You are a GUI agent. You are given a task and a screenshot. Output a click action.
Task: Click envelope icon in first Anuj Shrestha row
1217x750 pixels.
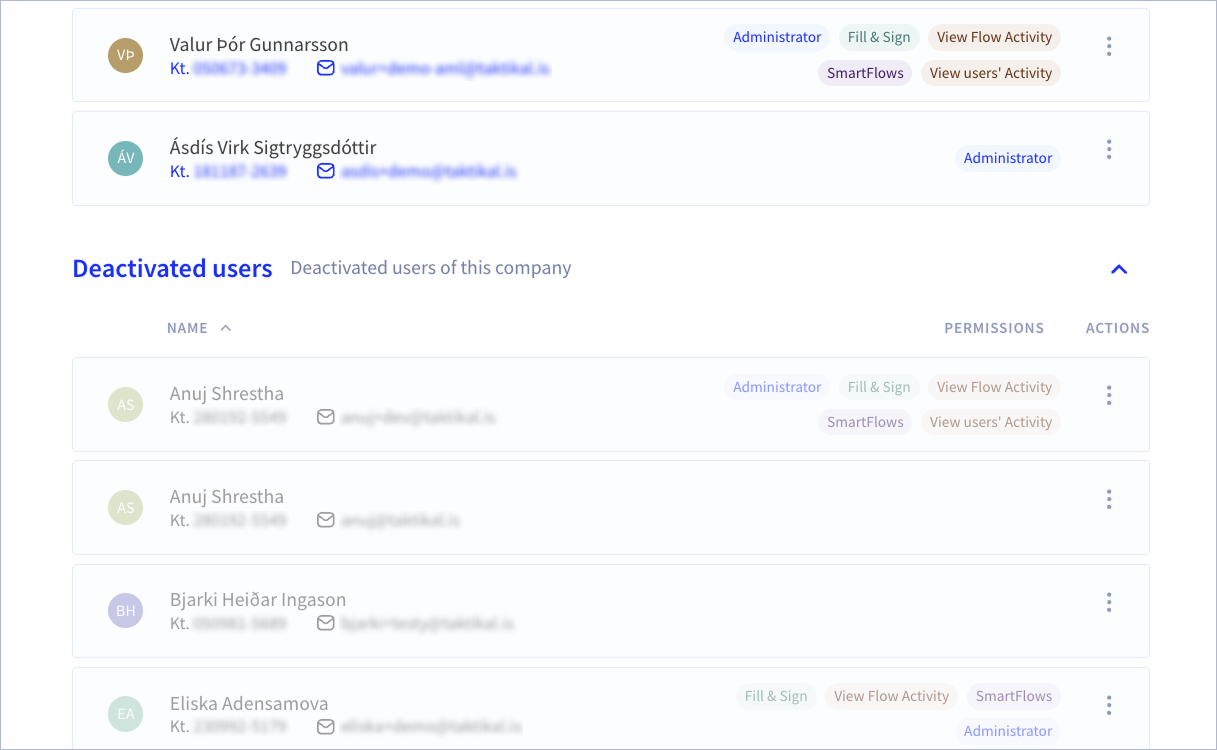[325, 417]
